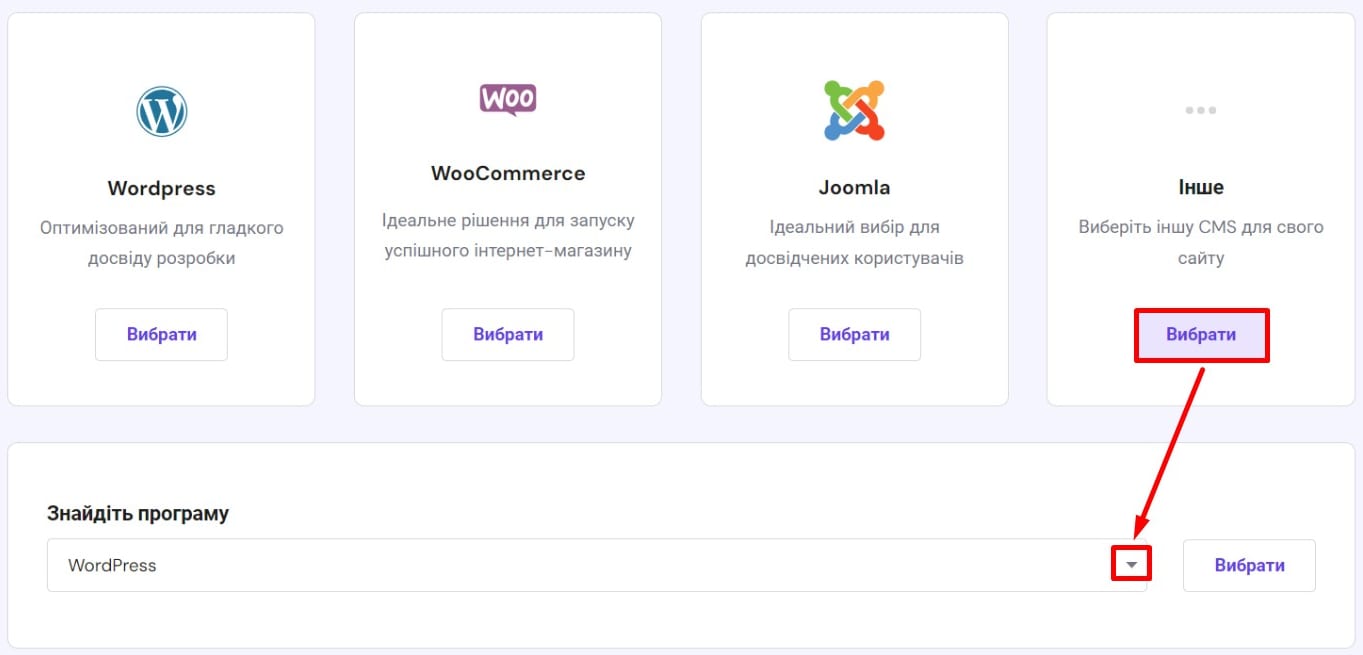Click the Joomla logo icon

click(854, 110)
